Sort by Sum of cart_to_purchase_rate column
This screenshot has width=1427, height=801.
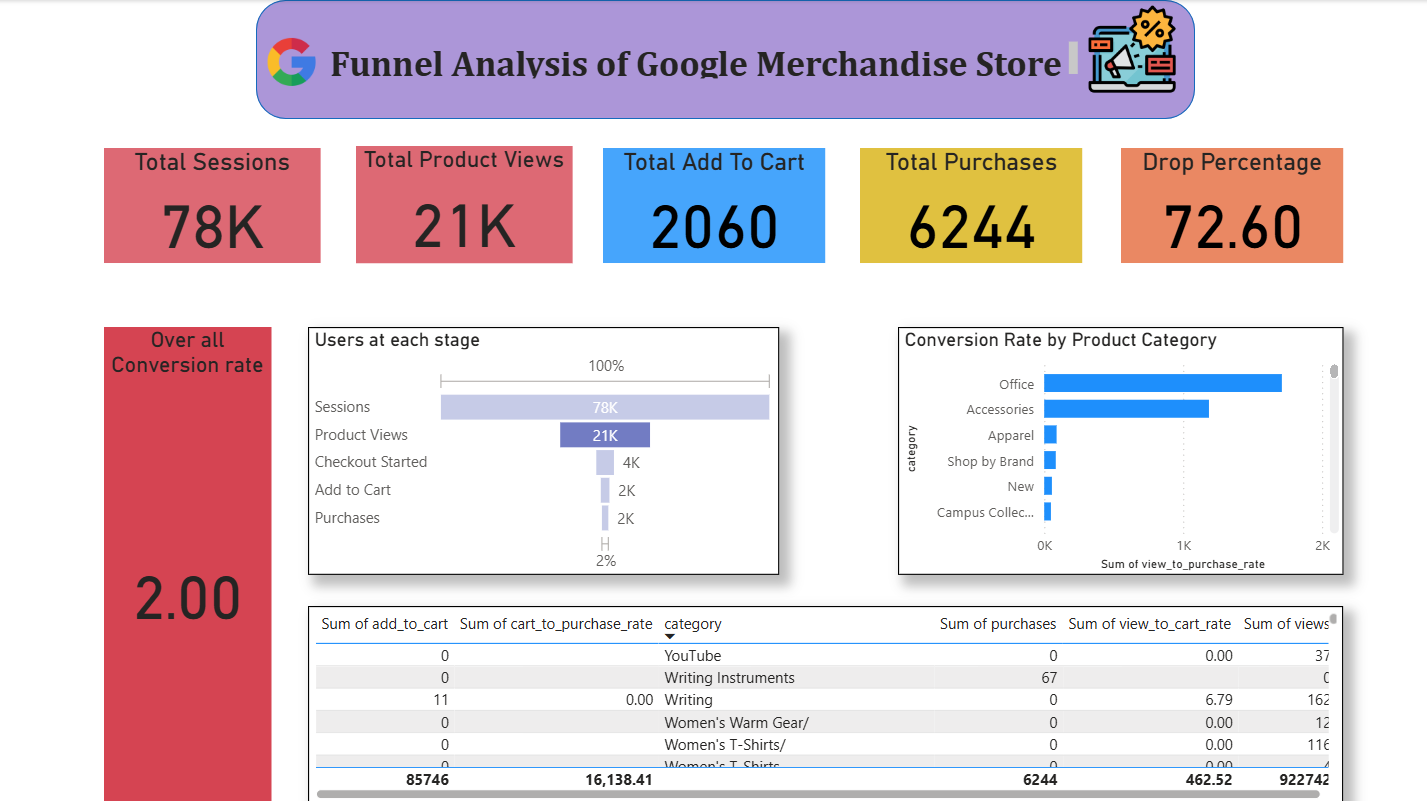556,624
